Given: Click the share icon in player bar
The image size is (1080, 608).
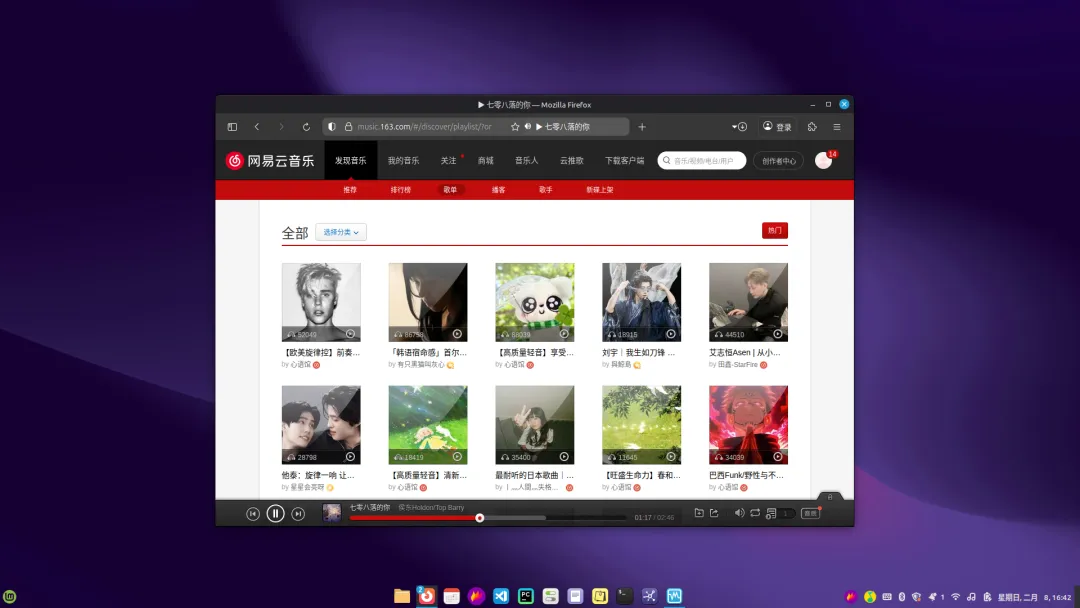Looking at the screenshot, I should (x=714, y=513).
